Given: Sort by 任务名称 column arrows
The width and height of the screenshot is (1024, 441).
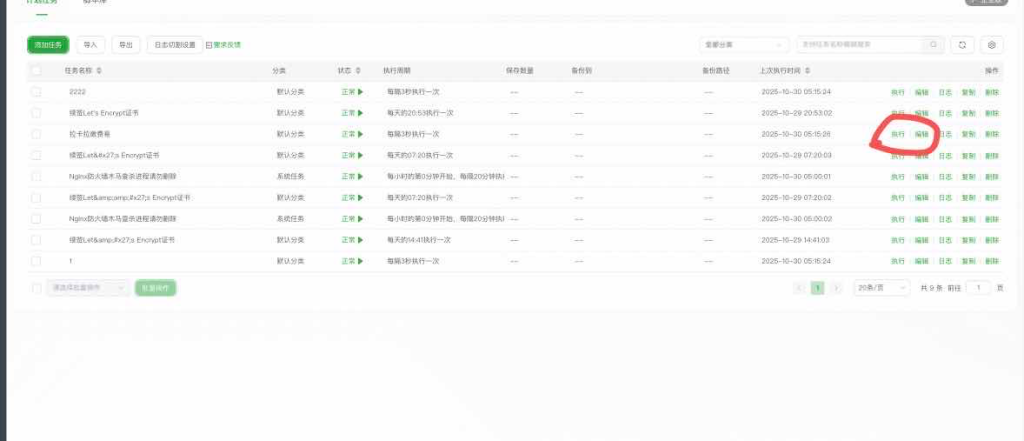Looking at the screenshot, I should (x=99, y=71).
